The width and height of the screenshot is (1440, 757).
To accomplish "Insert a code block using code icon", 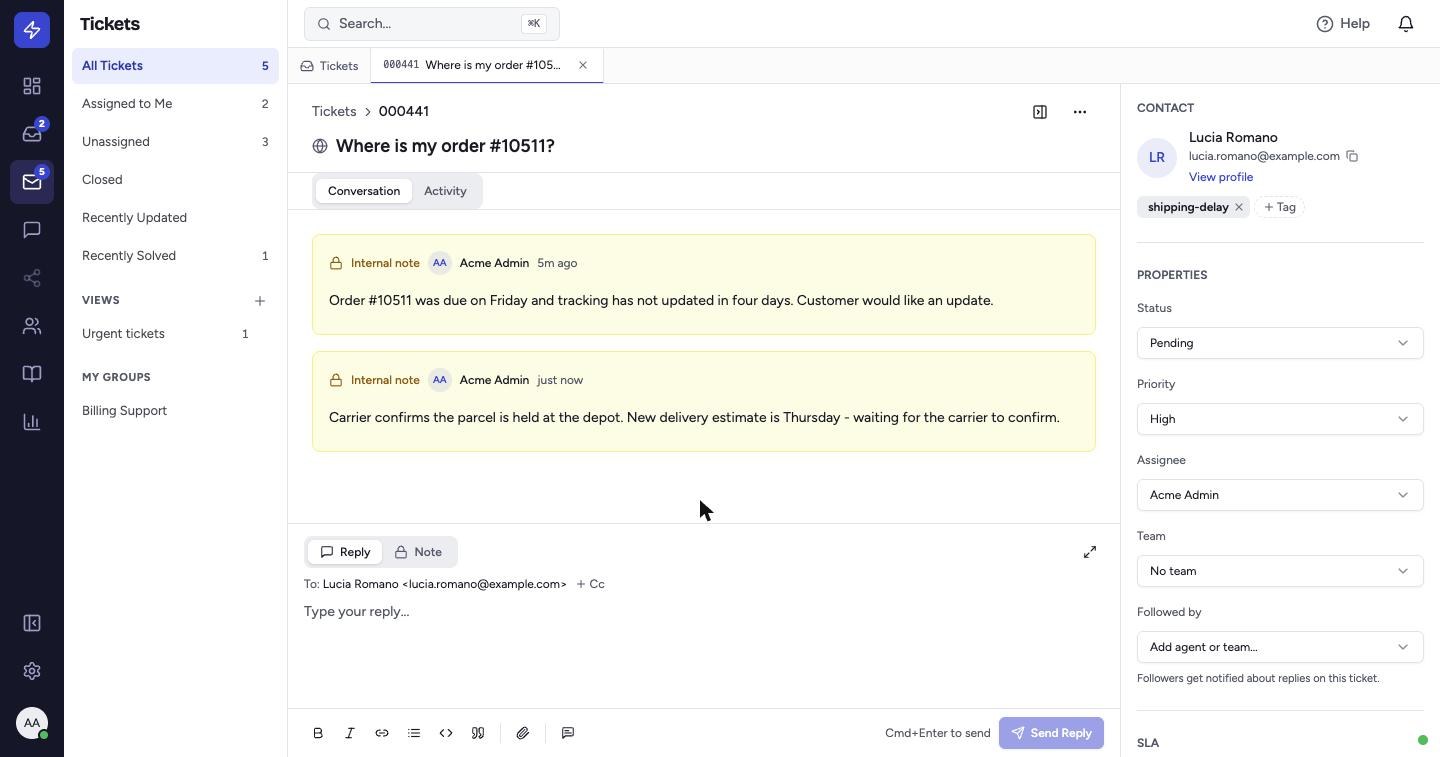I will pos(446,733).
